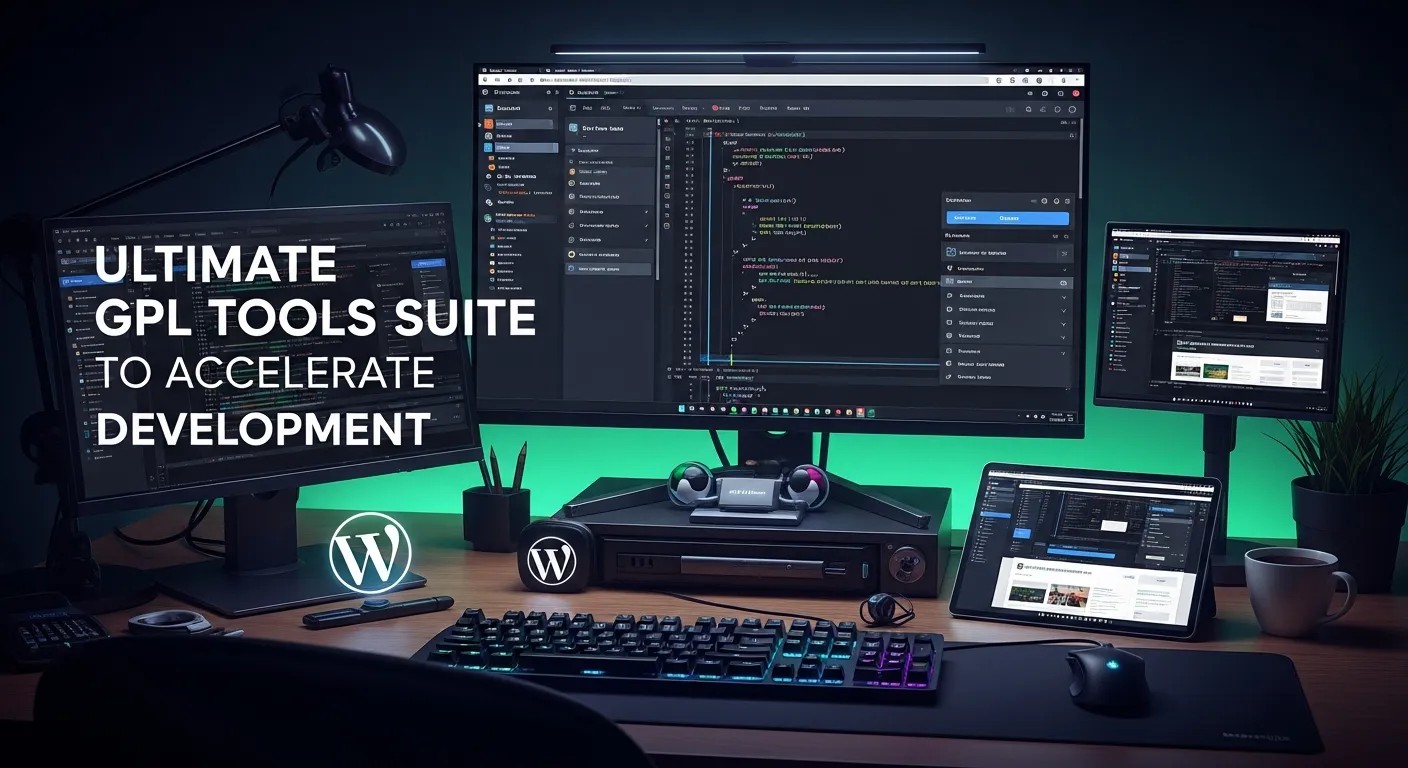Expand the first chevron row in the right panel
The width and height of the screenshot is (1408, 768).
pos(1063,269)
